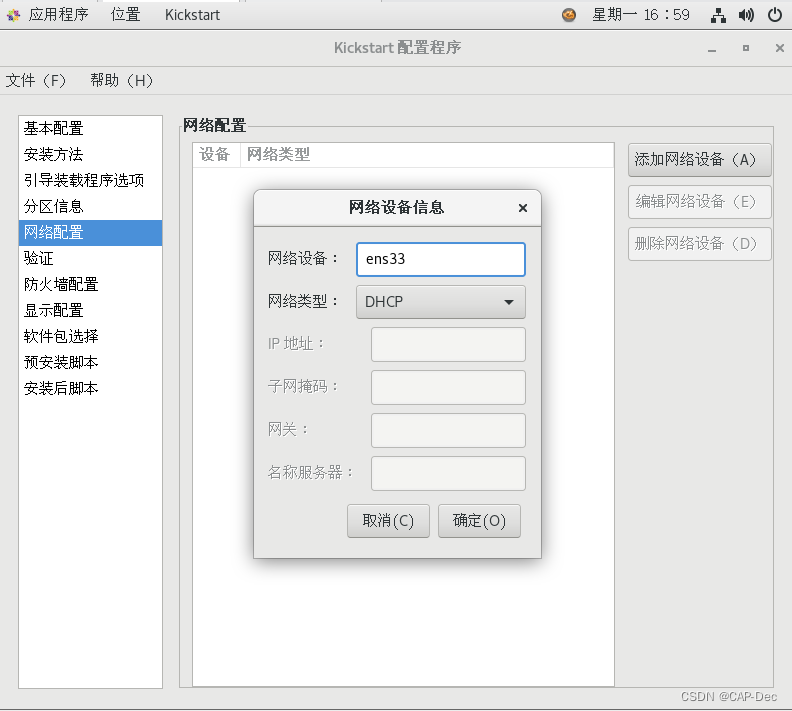Image resolution: width=792 pixels, height=711 pixels.
Task: Click 添加网络设备 (A) button
Action: tap(700, 160)
